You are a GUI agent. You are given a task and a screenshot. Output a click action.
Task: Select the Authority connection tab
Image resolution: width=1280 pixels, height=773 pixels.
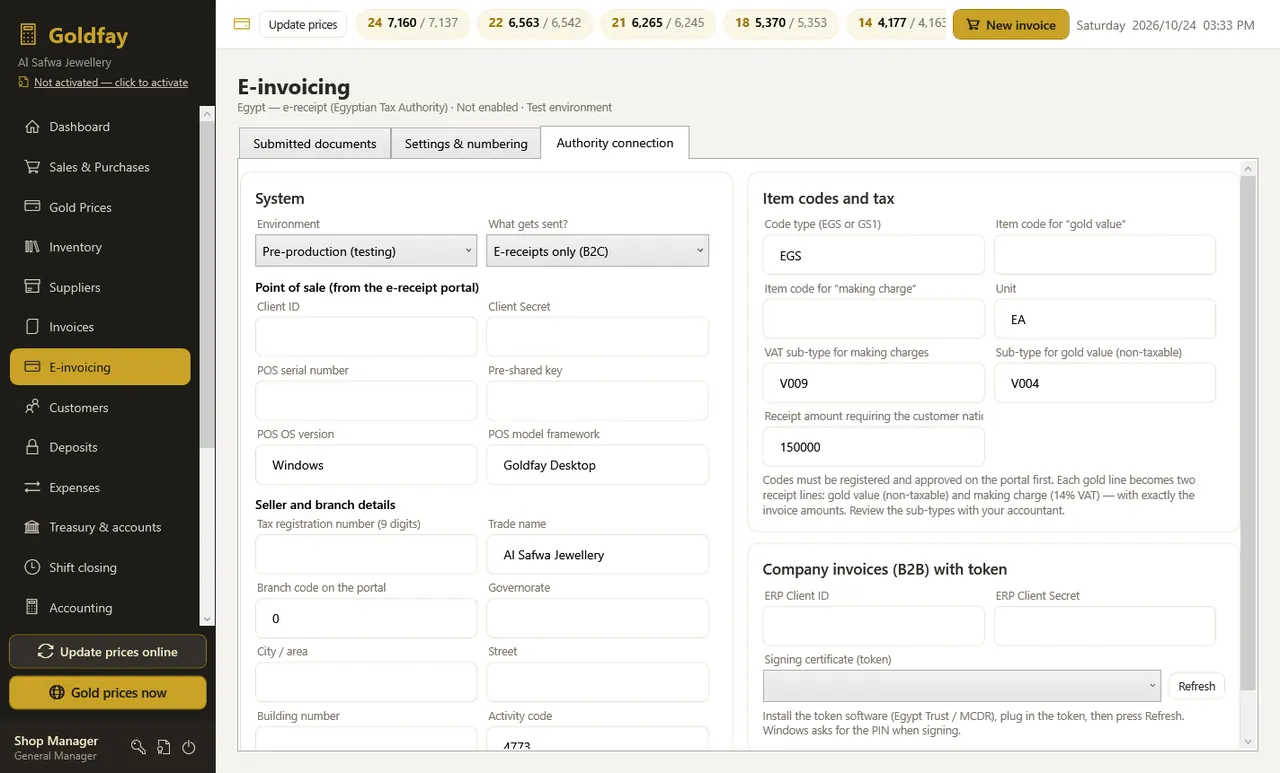point(615,142)
